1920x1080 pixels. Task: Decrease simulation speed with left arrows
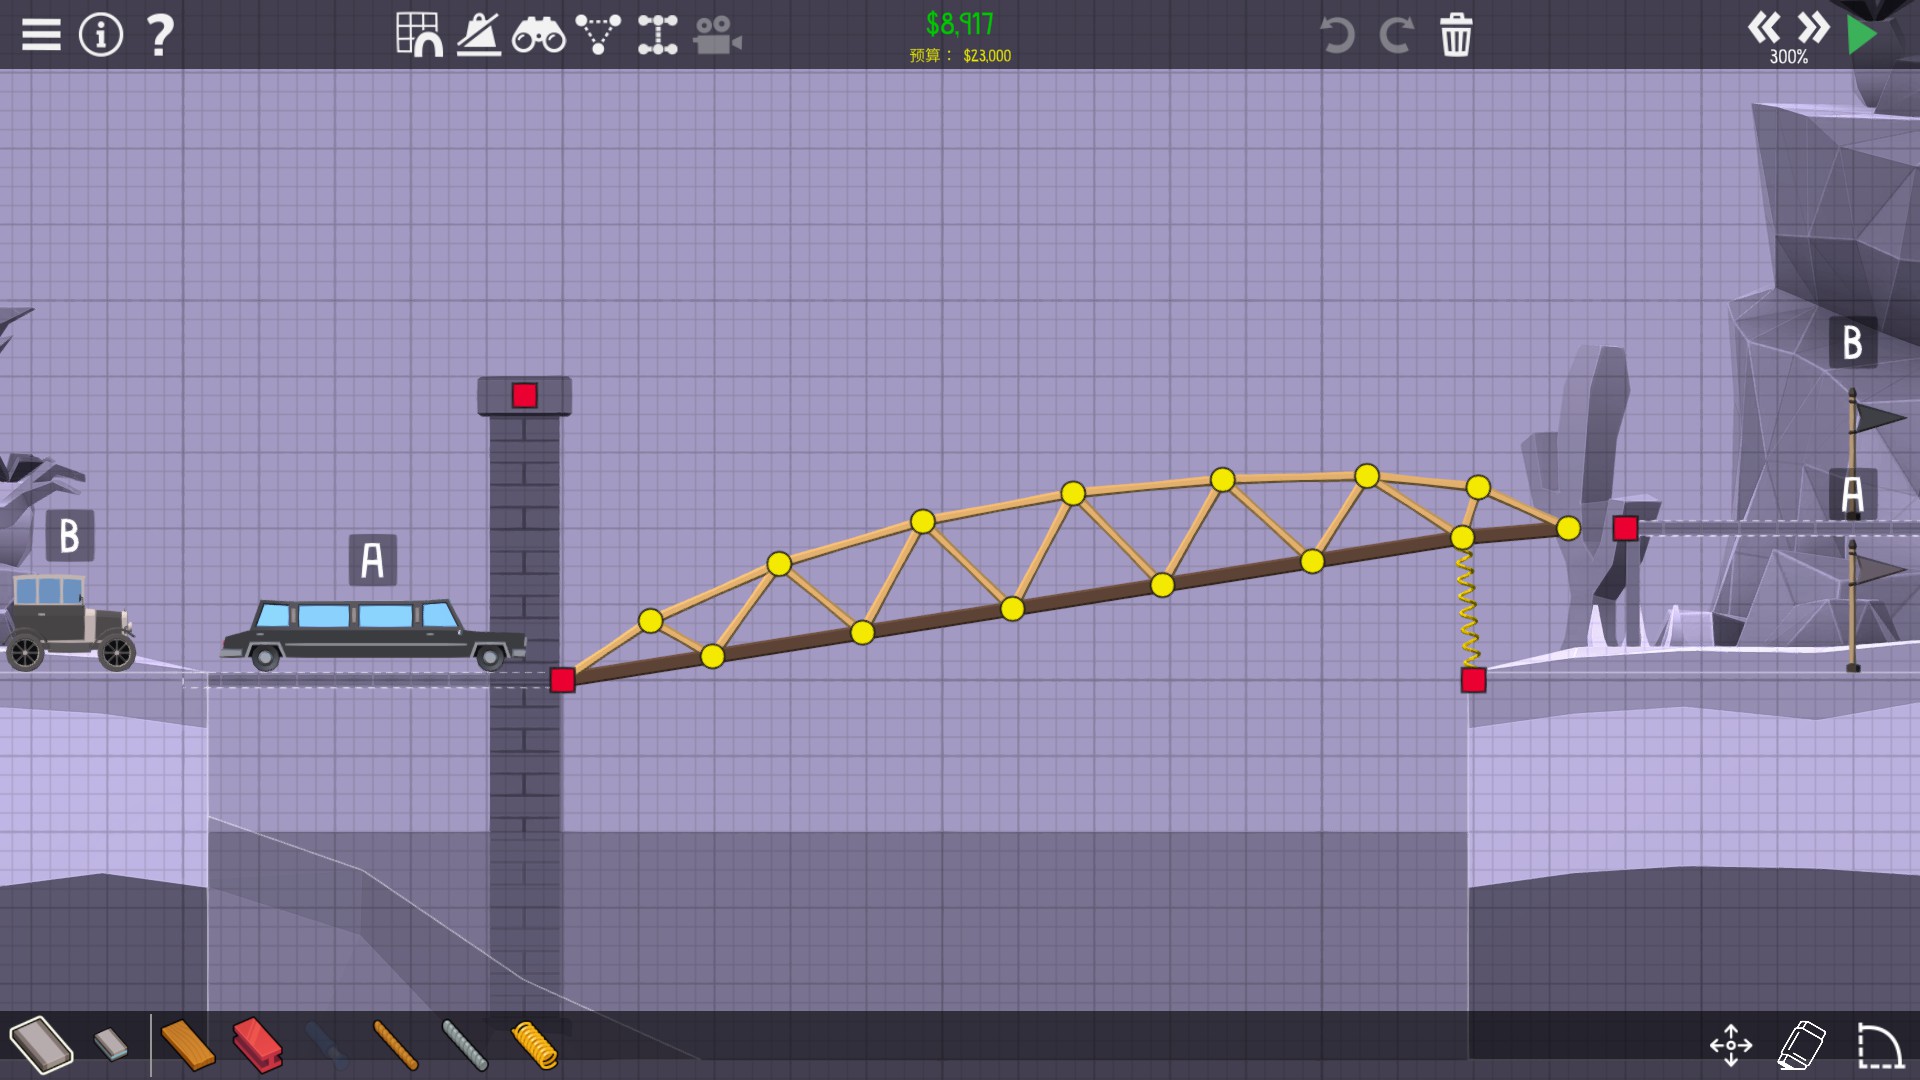[1764, 27]
